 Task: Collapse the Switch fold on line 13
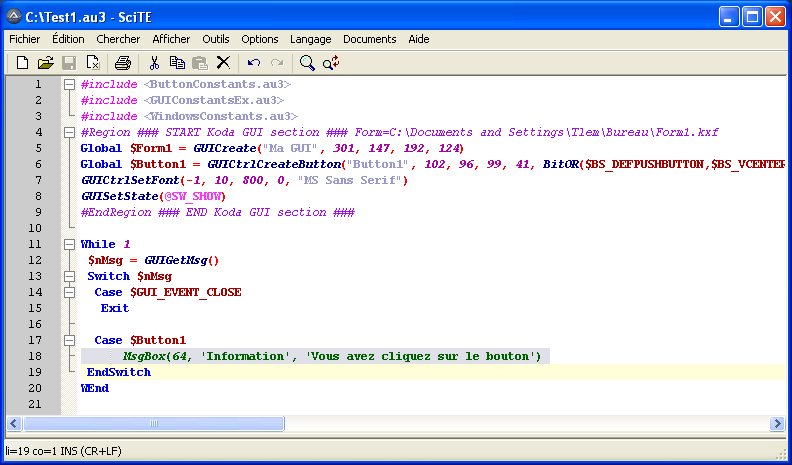tap(69, 276)
